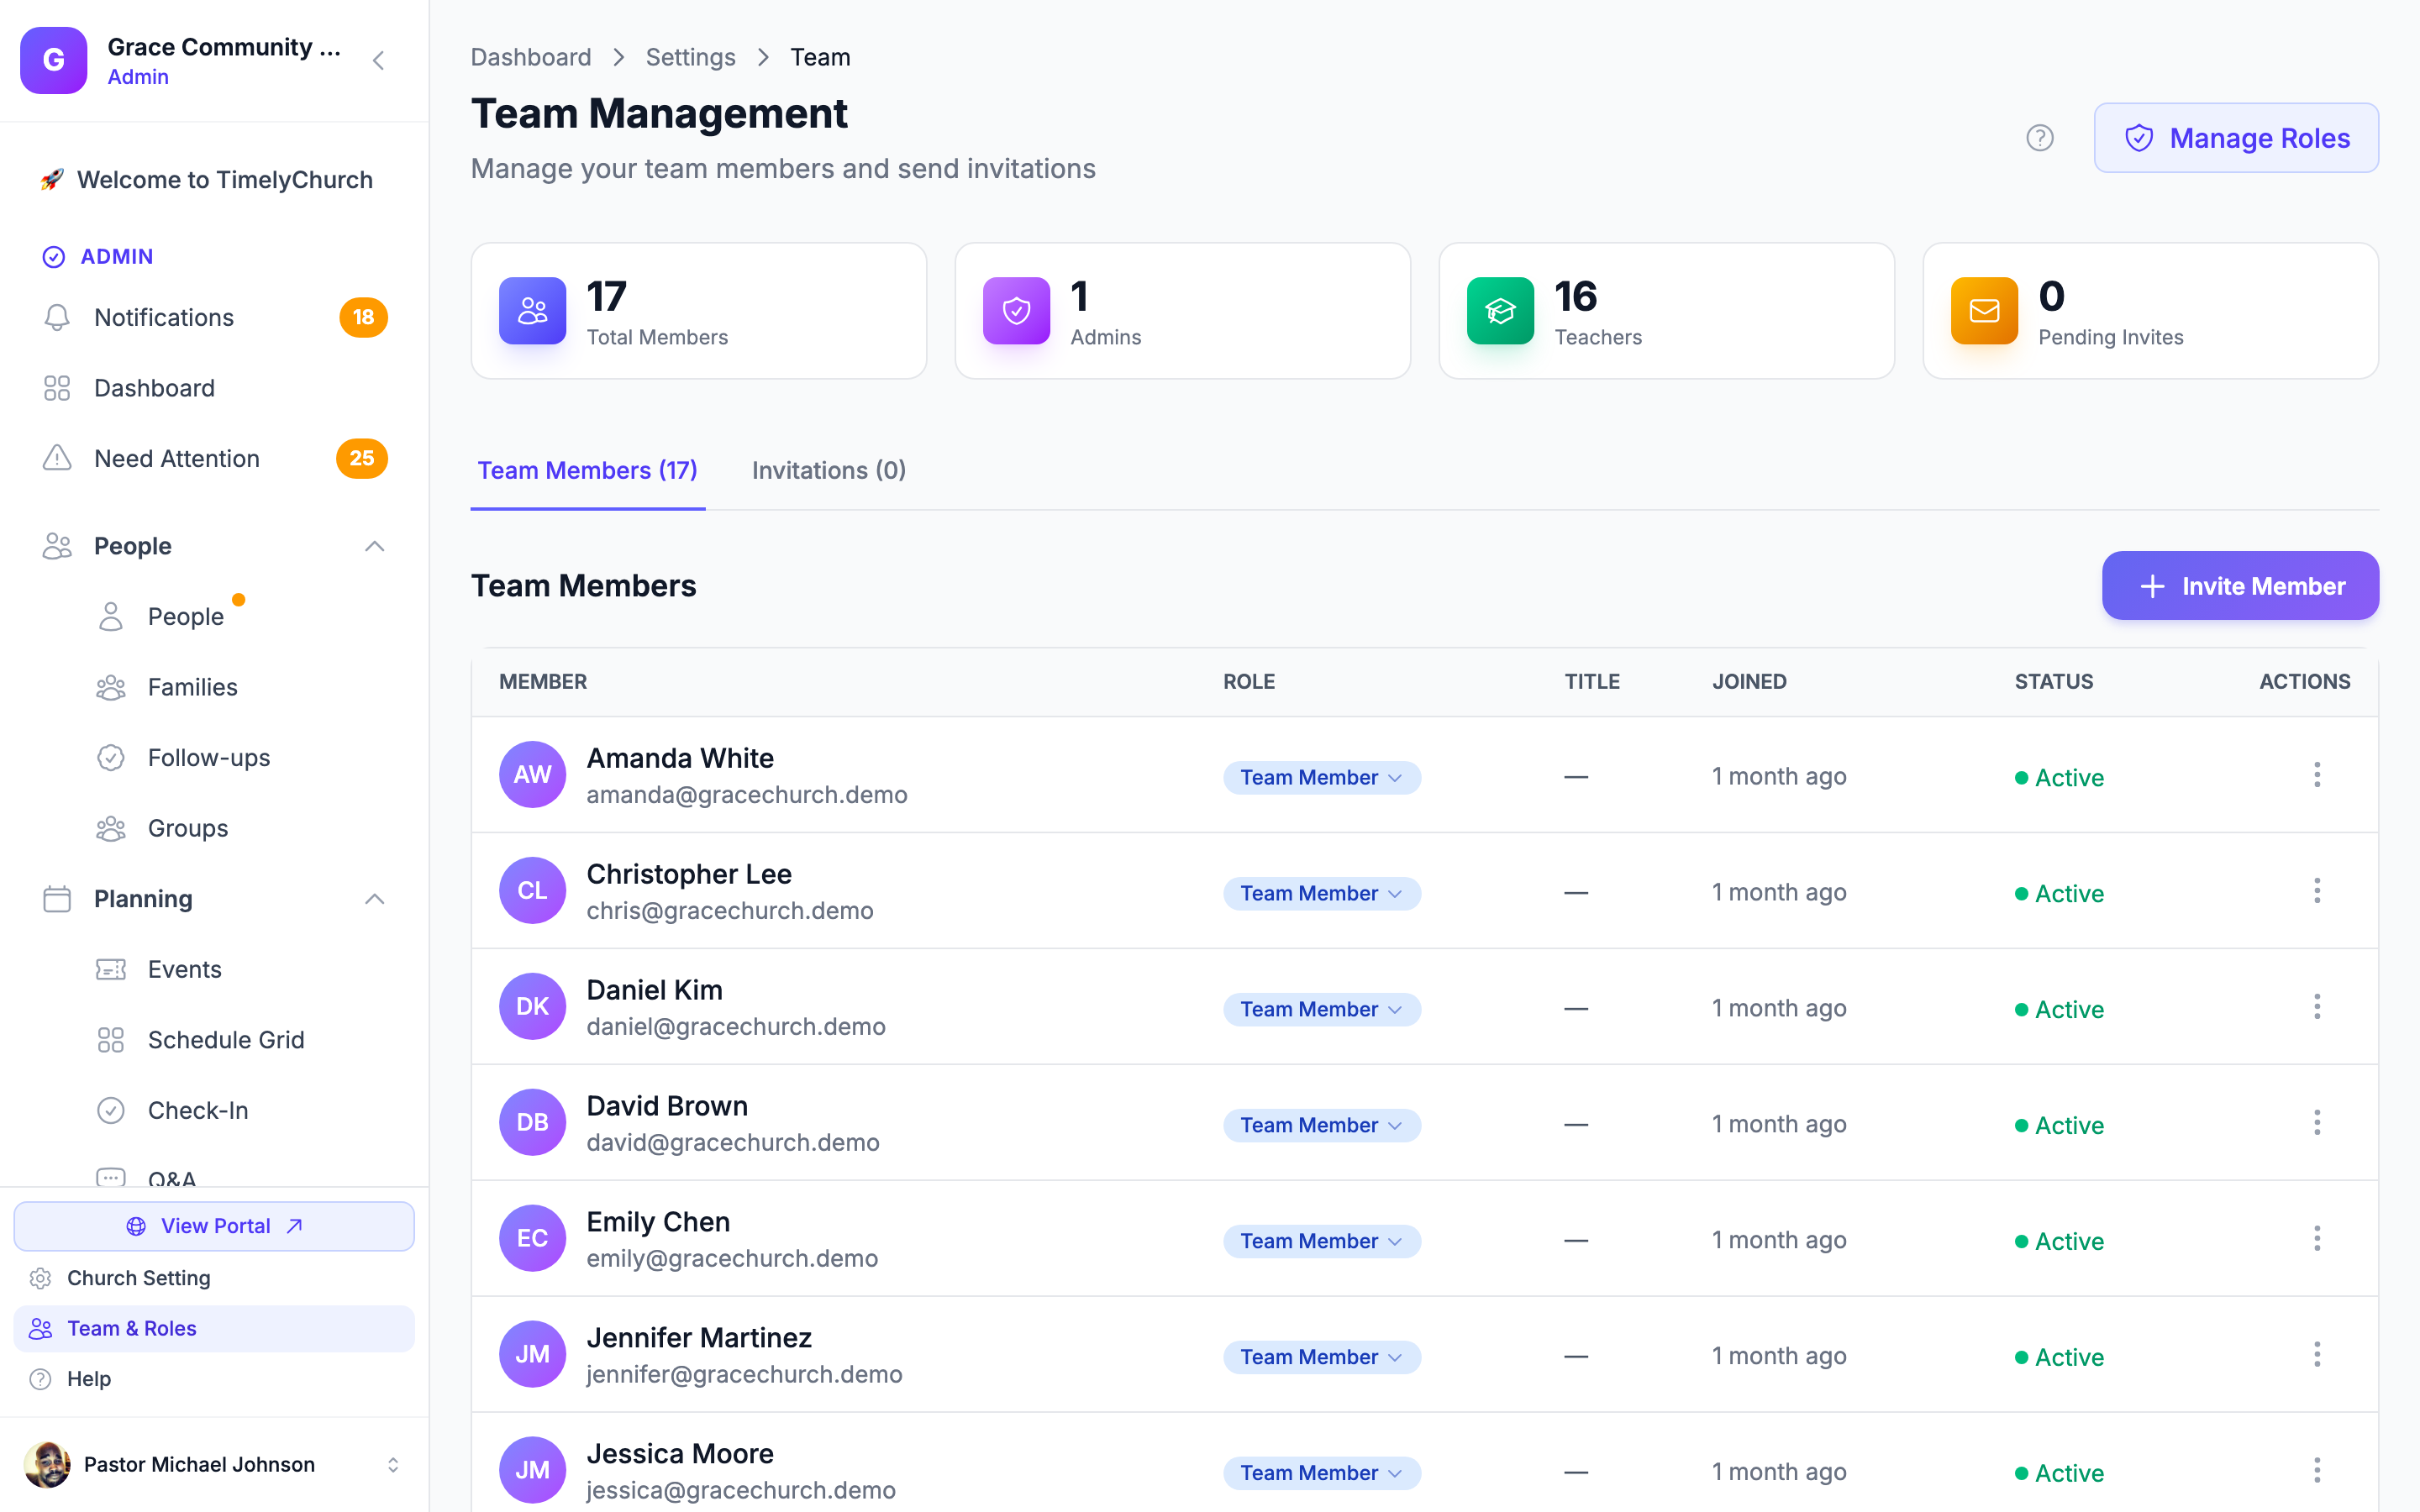Open role dropdown for Christopher Lee
This screenshot has width=2420, height=1512.
click(1321, 893)
